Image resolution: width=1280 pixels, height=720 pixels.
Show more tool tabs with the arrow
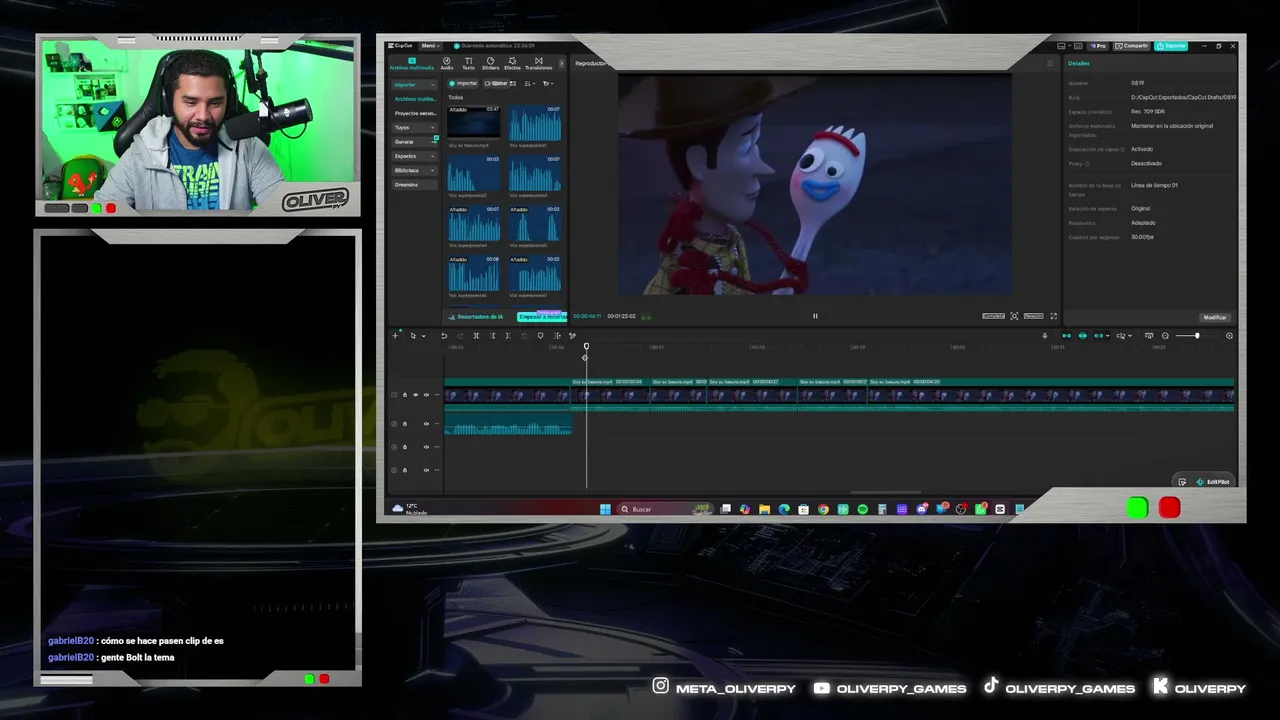[561, 63]
